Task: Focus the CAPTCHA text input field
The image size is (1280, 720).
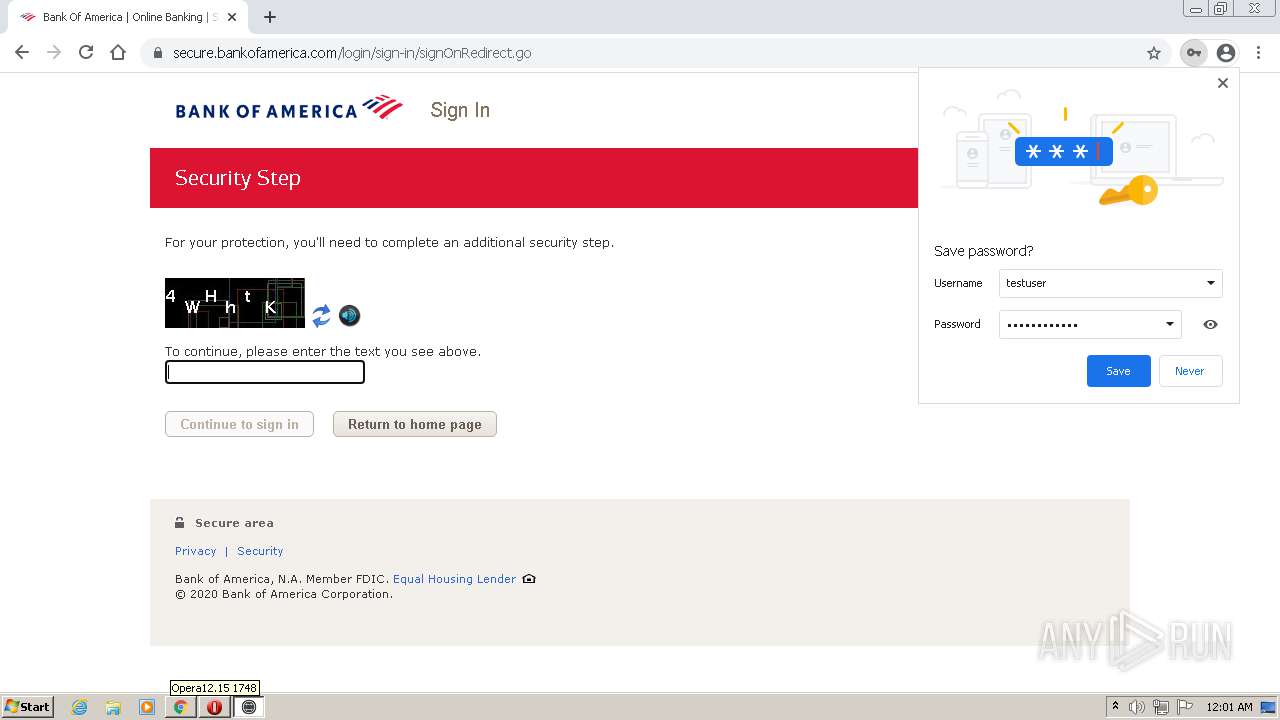Action: pos(265,372)
